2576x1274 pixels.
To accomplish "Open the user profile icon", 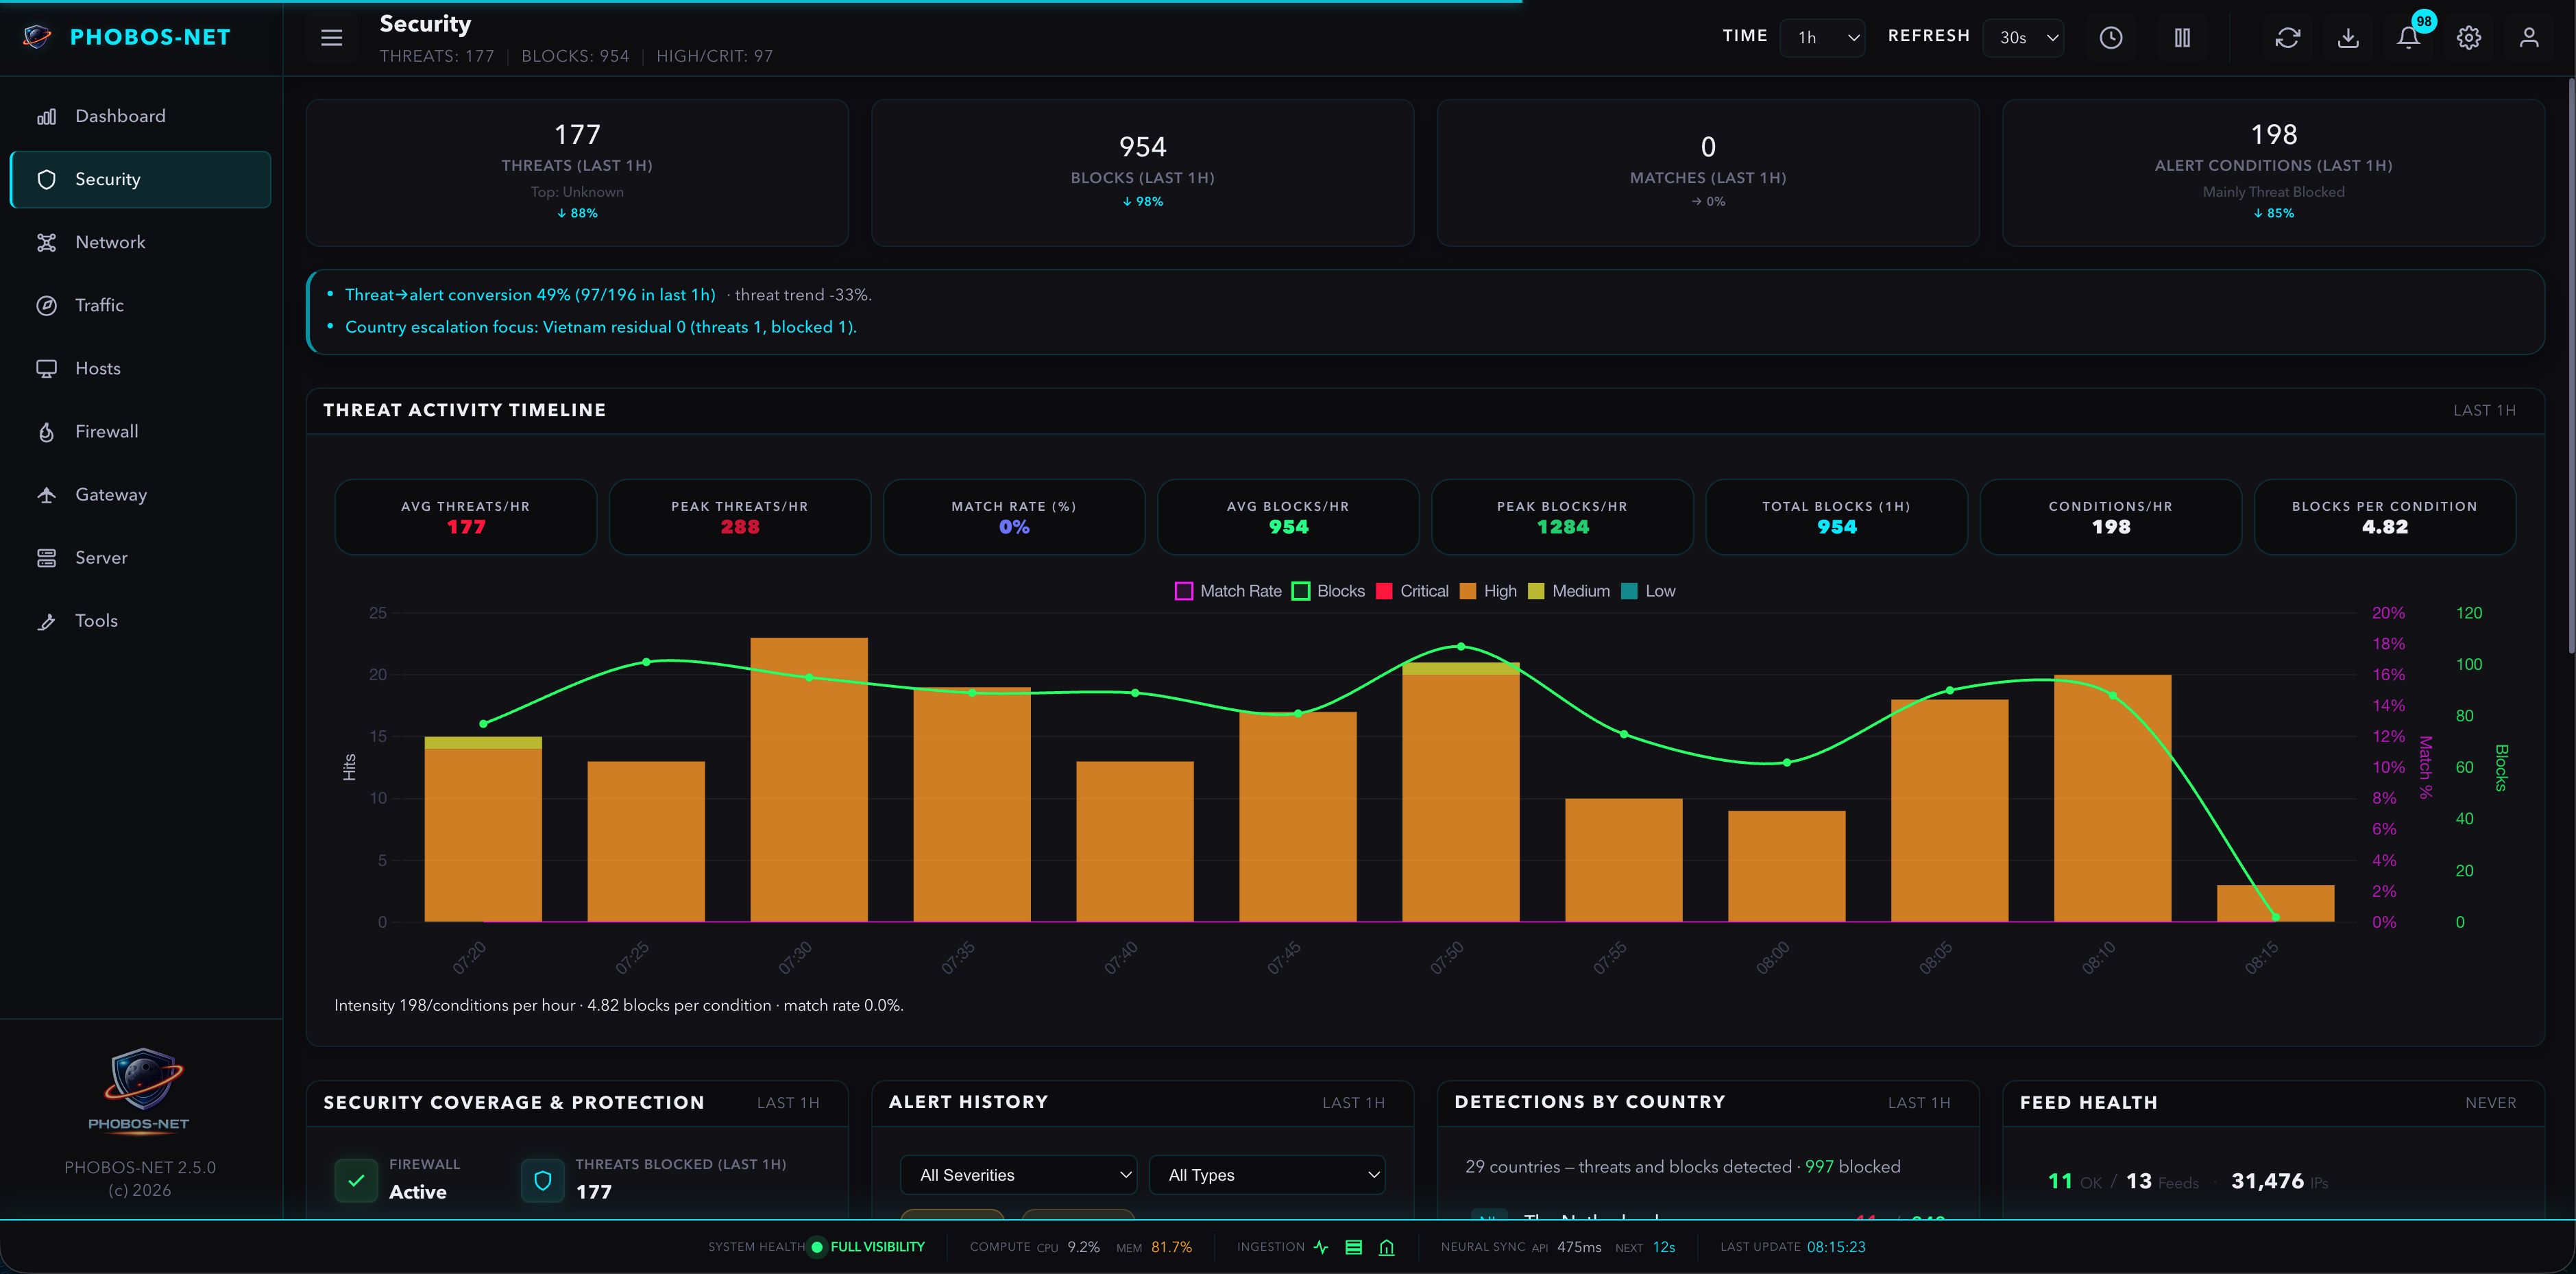I will [x=2528, y=38].
